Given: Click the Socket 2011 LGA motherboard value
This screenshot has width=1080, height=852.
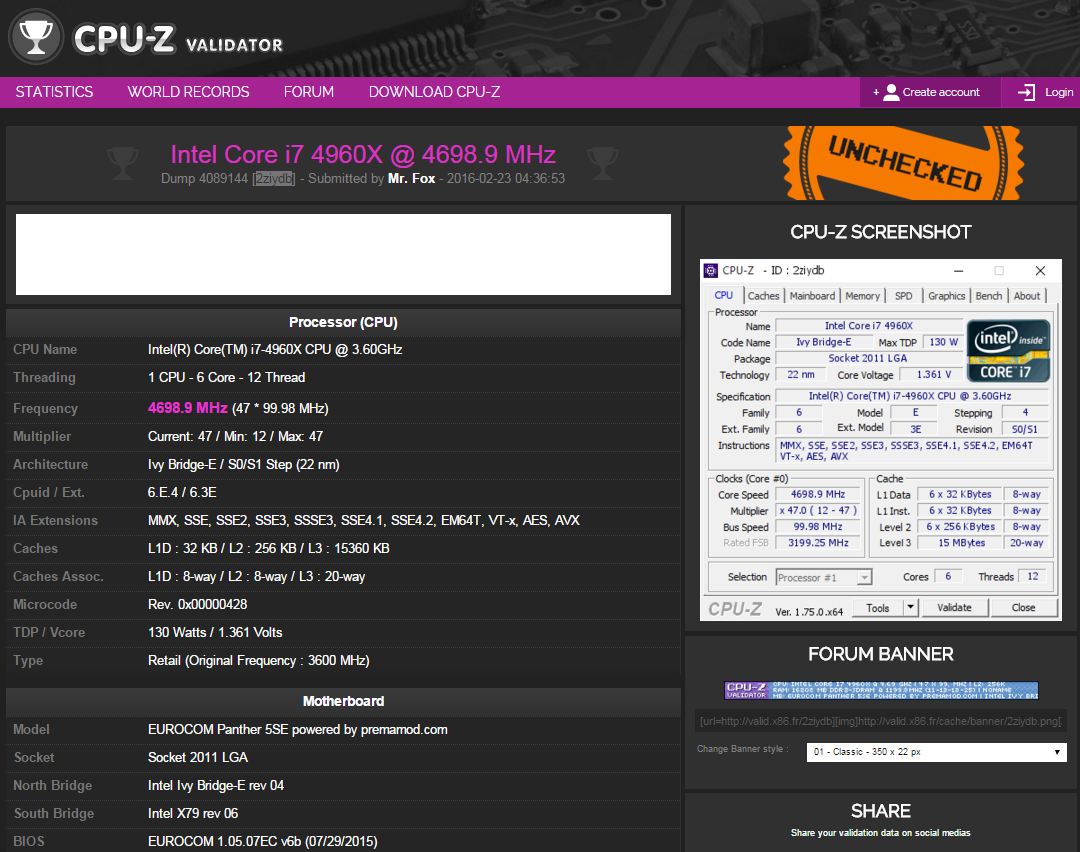Looking at the screenshot, I should coord(198,758).
